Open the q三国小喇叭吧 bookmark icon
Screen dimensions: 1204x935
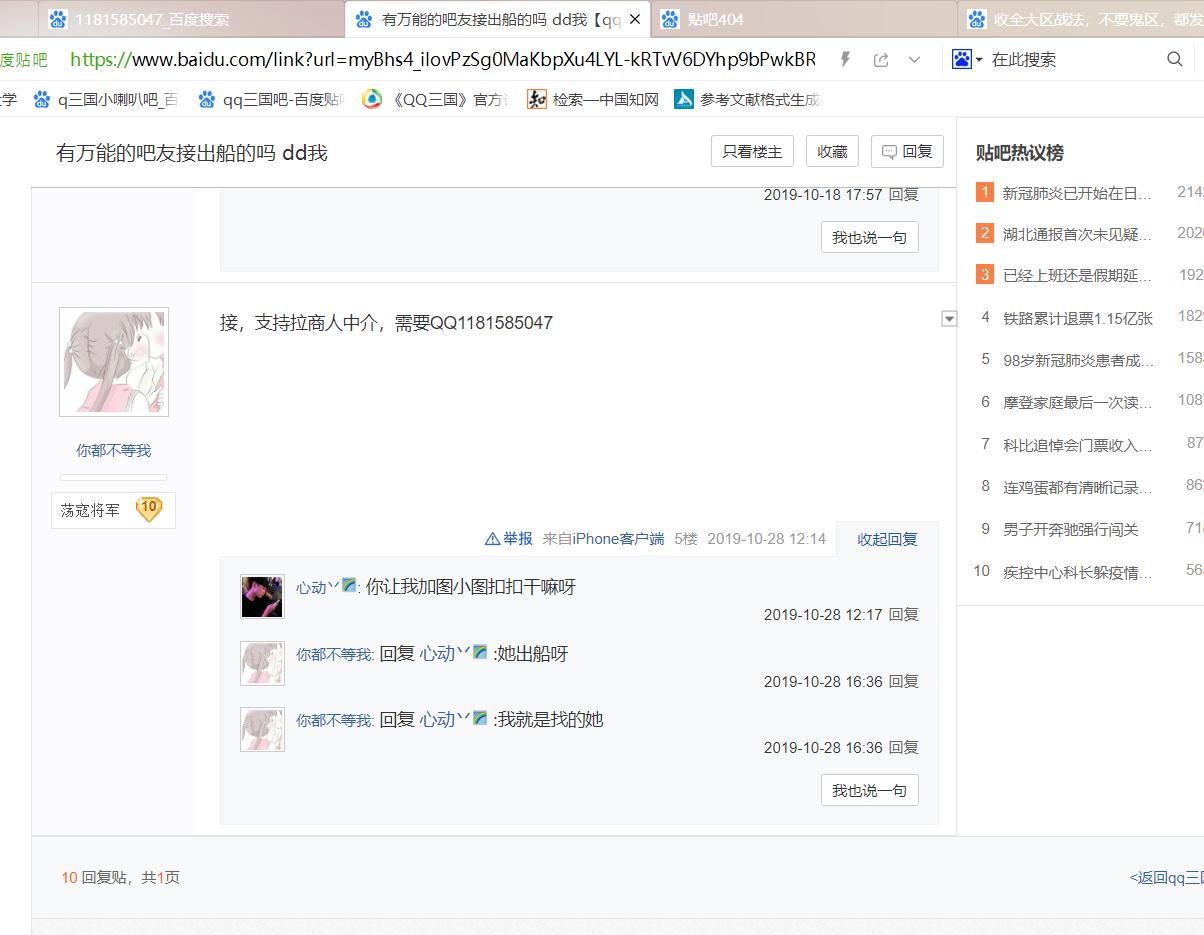point(42,99)
